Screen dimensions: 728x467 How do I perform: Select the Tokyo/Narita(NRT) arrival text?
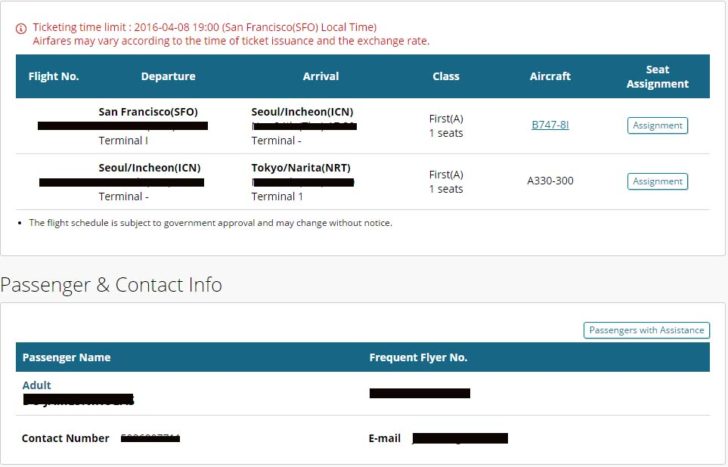pyautogui.click(x=301, y=168)
